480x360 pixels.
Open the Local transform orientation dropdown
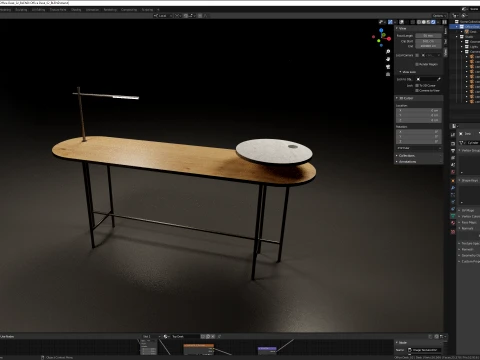[x=162, y=16]
